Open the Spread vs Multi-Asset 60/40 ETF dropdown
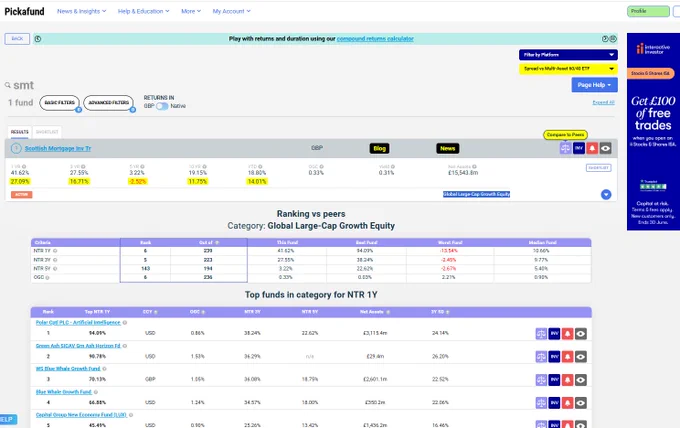This screenshot has height=428, width=680. [x=568, y=69]
